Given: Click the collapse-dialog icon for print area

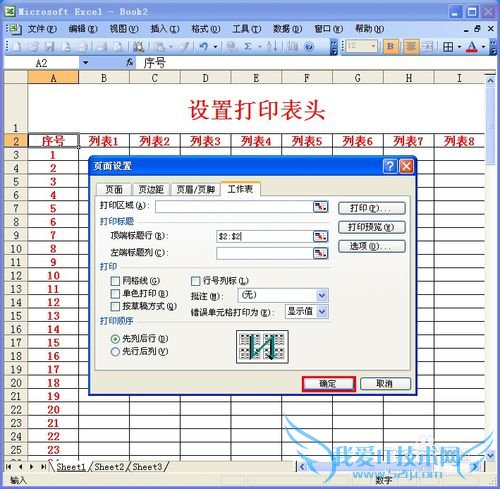Looking at the screenshot, I should [320, 207].
